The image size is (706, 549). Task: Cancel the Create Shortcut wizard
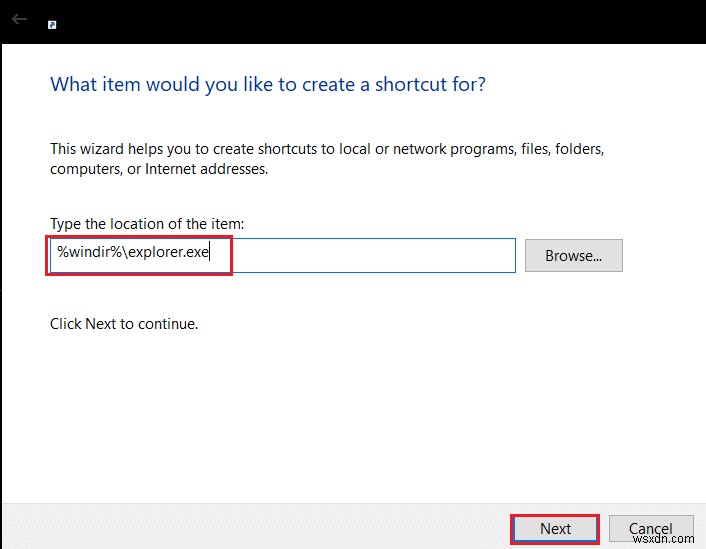click(650, 529)
